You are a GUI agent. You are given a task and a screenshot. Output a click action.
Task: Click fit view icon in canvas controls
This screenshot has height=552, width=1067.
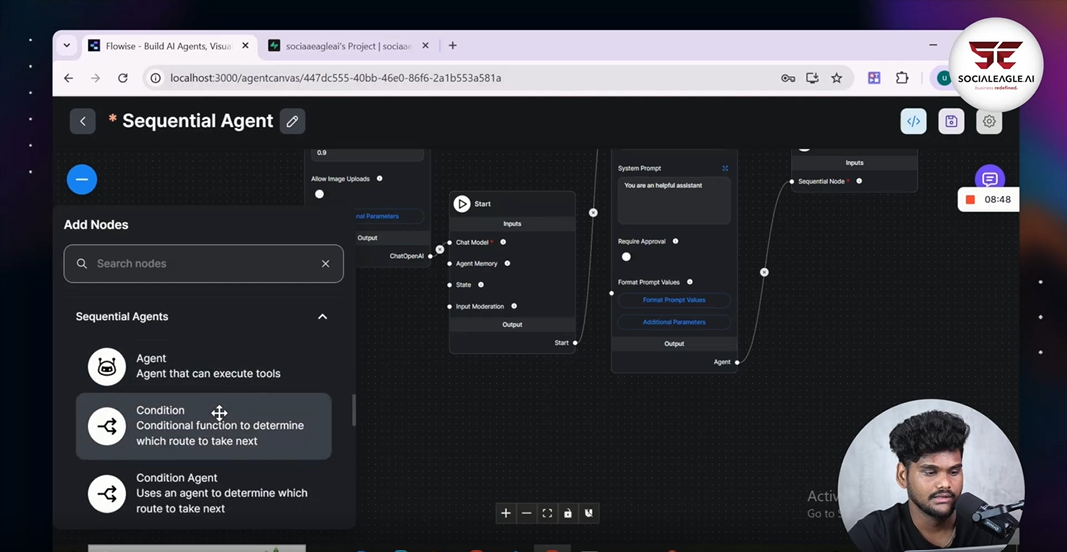point(547,513)
